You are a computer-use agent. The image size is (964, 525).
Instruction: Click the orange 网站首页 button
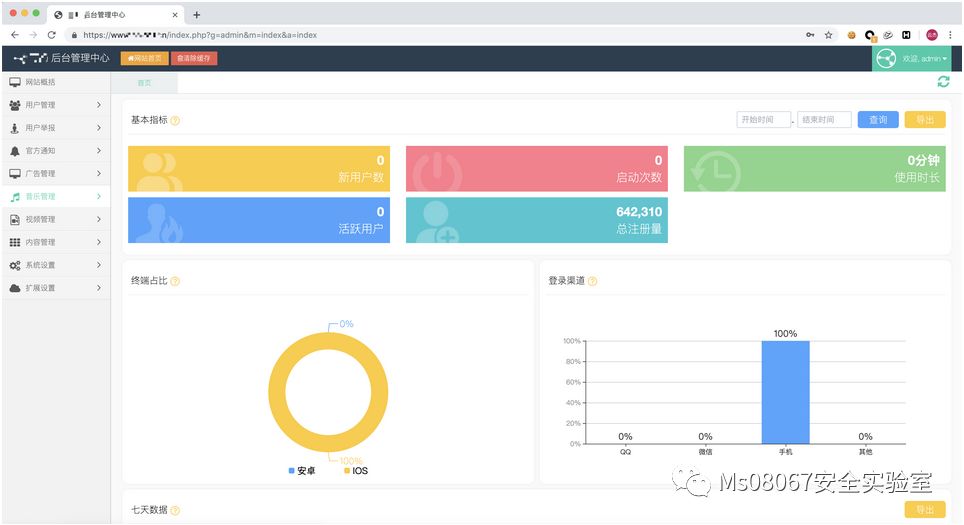144,58
